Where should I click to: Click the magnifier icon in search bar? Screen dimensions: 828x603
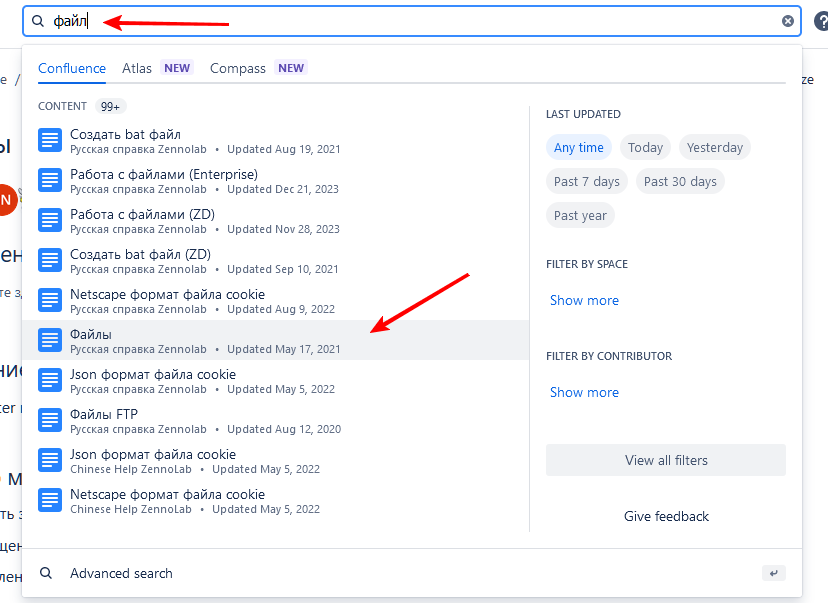[38, 21]
